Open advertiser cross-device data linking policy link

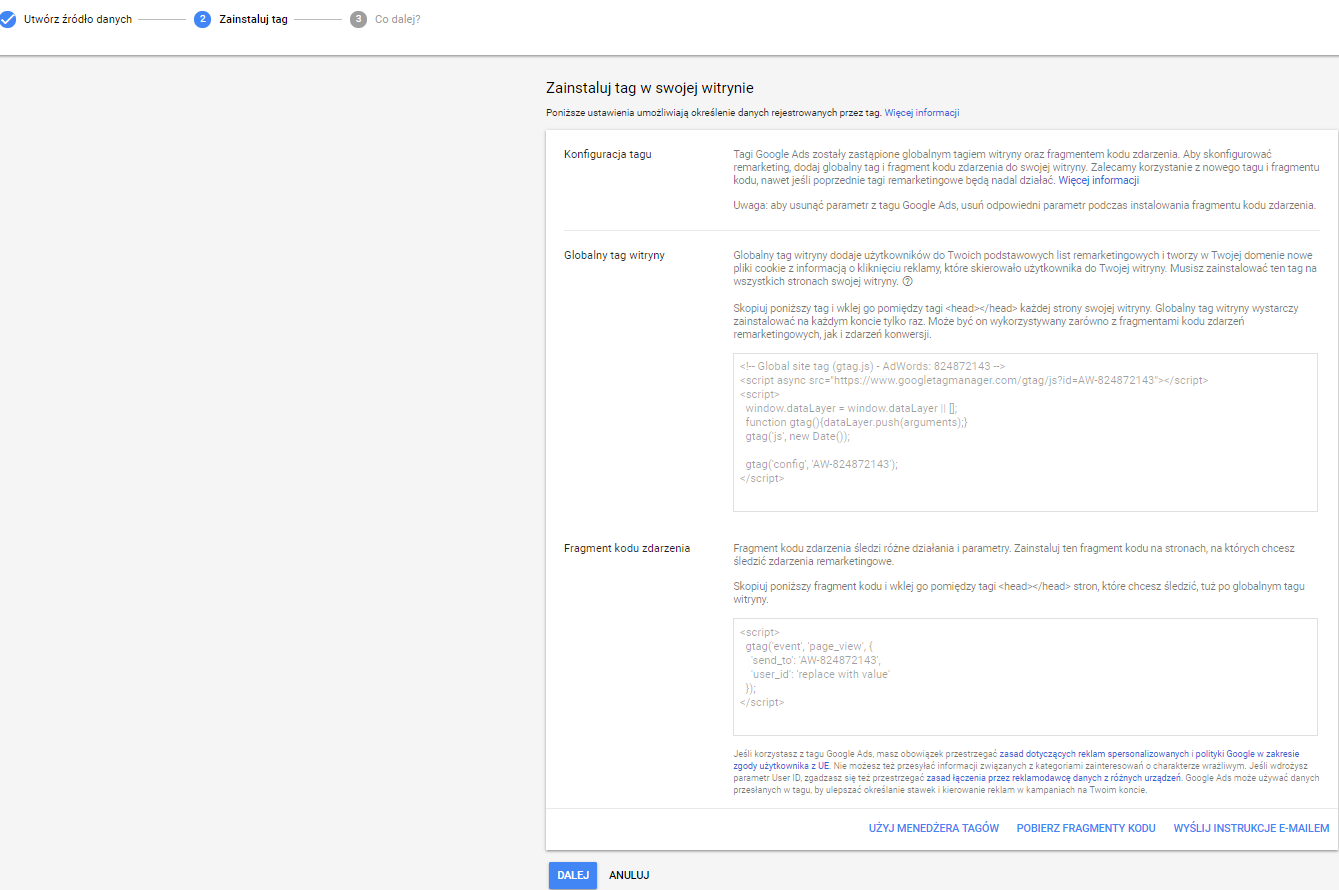(1056, 777)
